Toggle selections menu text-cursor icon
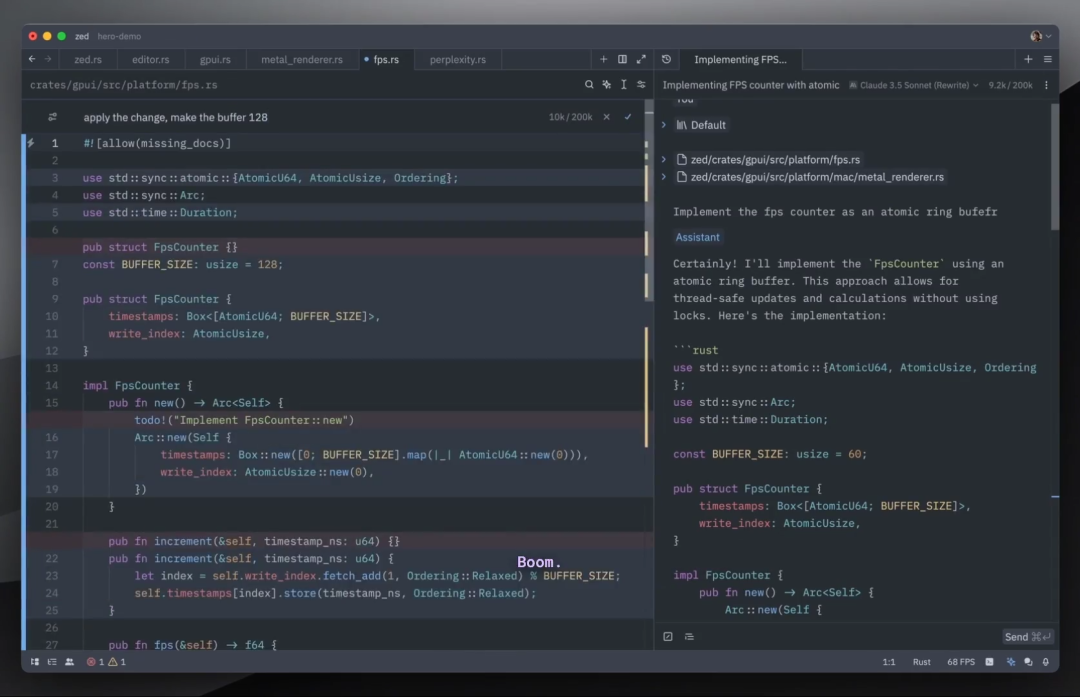1080x697 pixels. click(x=623, y=84)
